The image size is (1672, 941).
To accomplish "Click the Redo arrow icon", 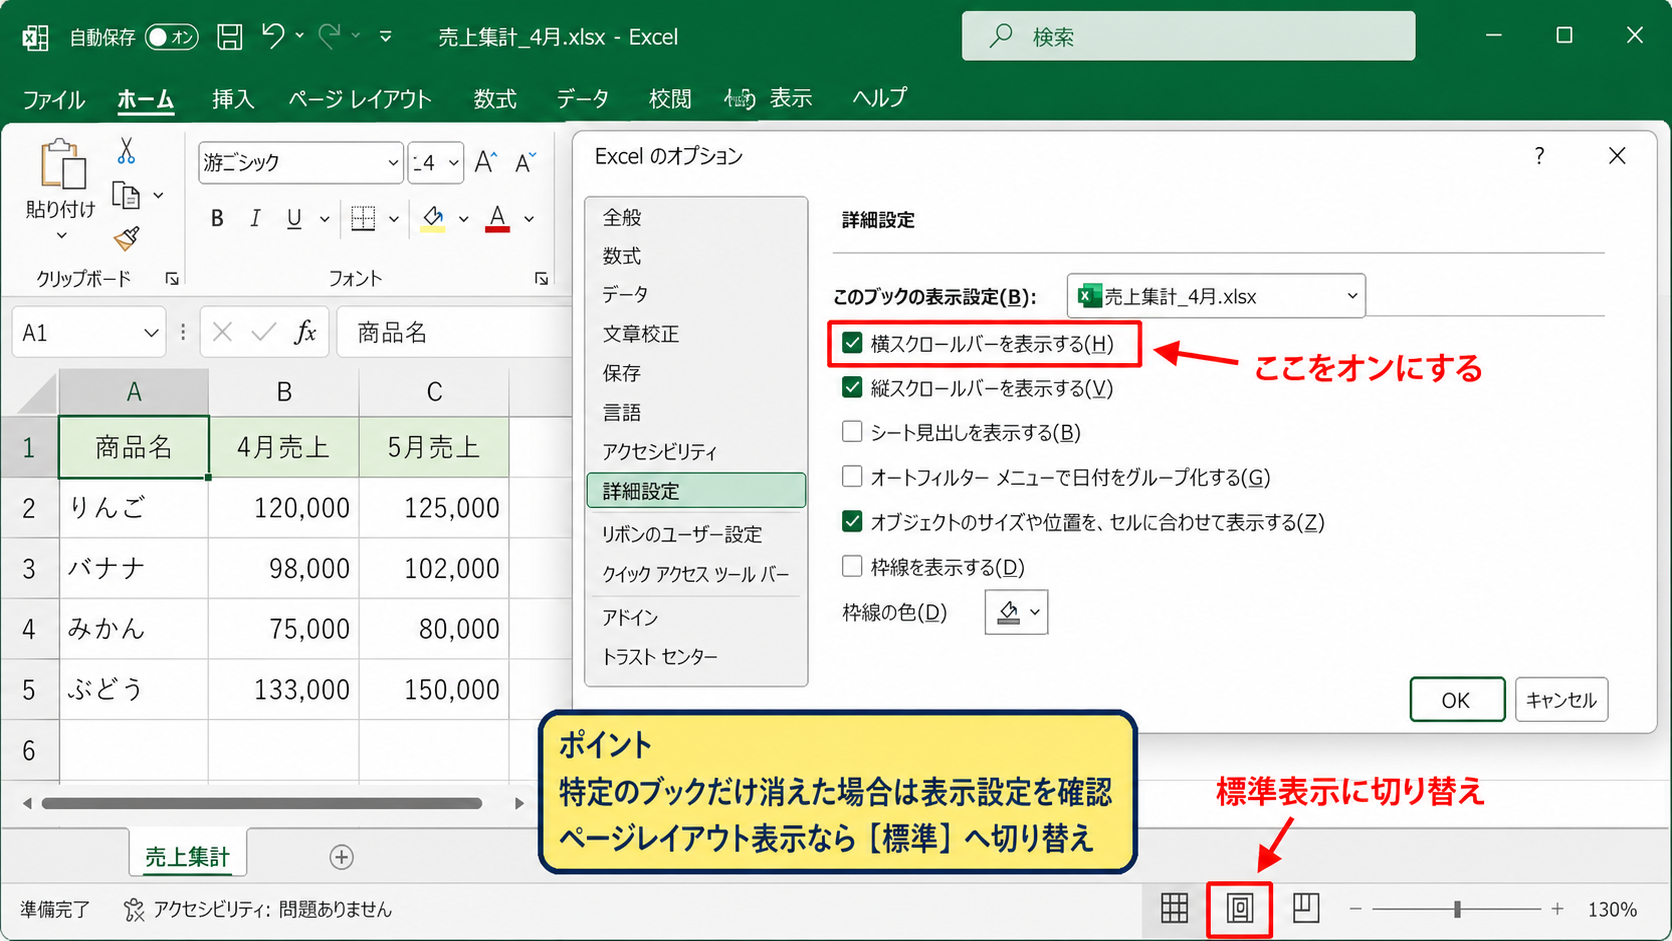I will pos(329,36).
